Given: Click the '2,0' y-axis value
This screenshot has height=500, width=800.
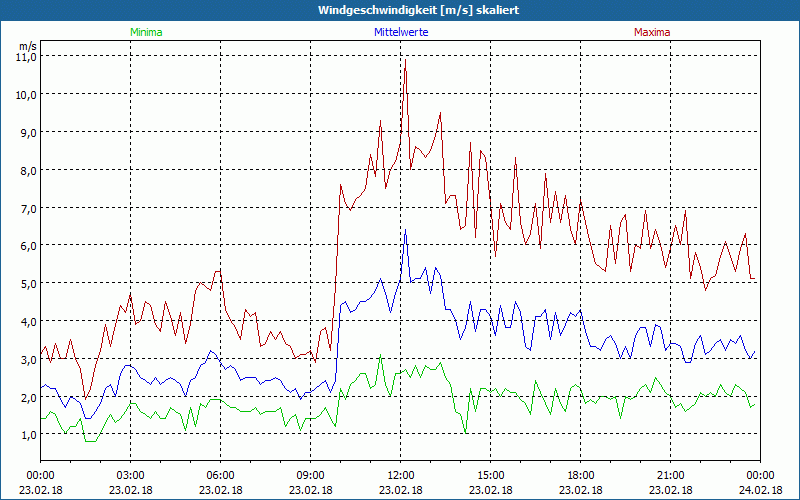Looking at the screenshot, I should click(28, 397).
